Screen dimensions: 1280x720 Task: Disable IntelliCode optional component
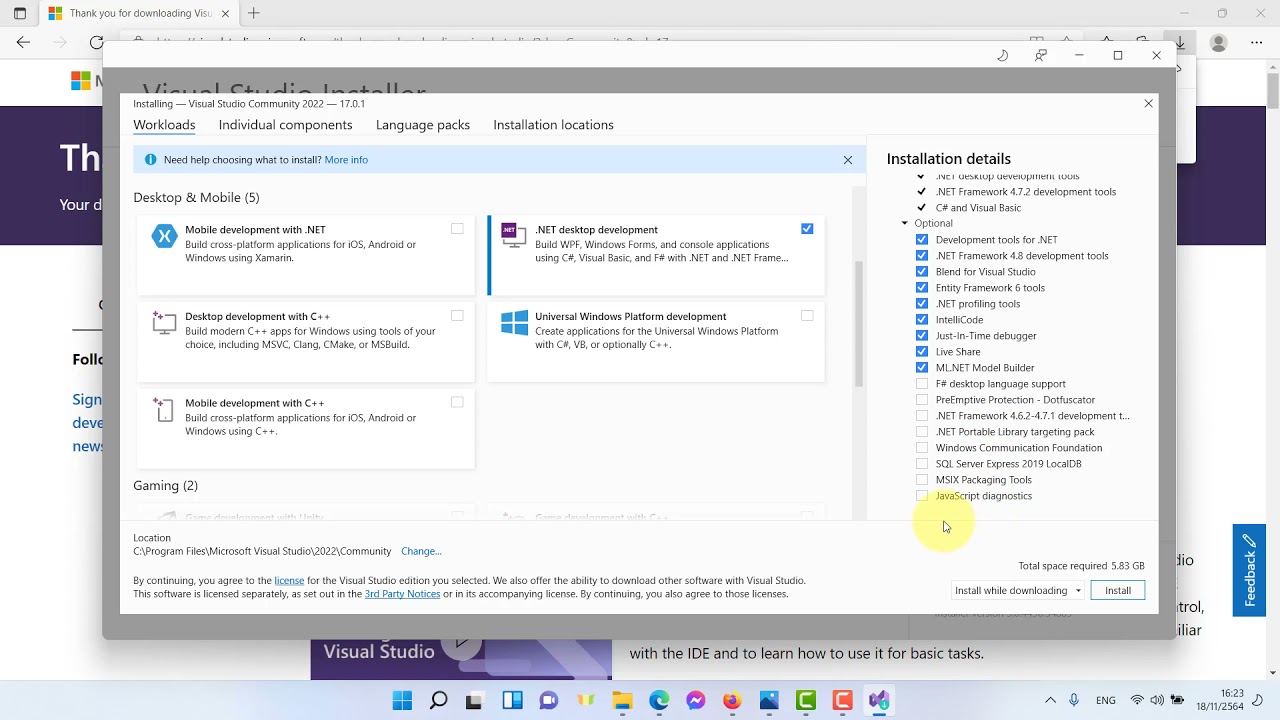[x=922, y=320]
